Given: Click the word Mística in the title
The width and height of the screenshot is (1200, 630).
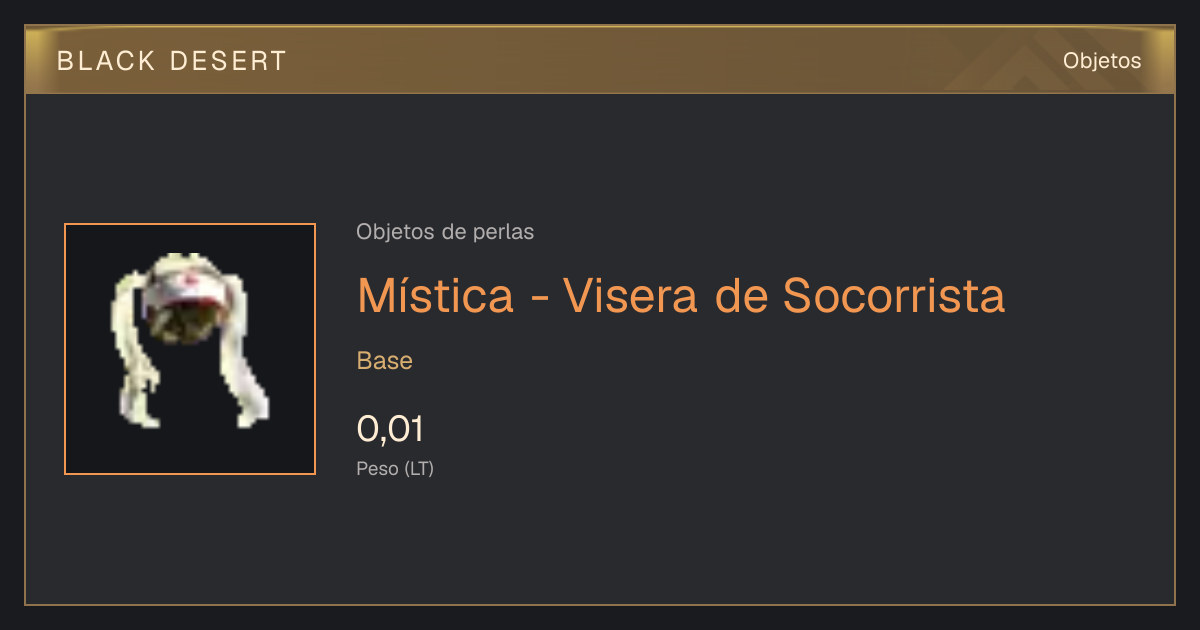Looking at the screenshot, I should point(435,295).
